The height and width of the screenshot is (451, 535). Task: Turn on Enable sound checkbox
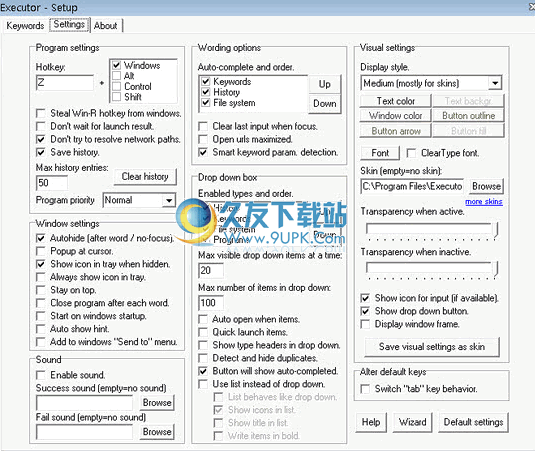click(x=41, y=375)
